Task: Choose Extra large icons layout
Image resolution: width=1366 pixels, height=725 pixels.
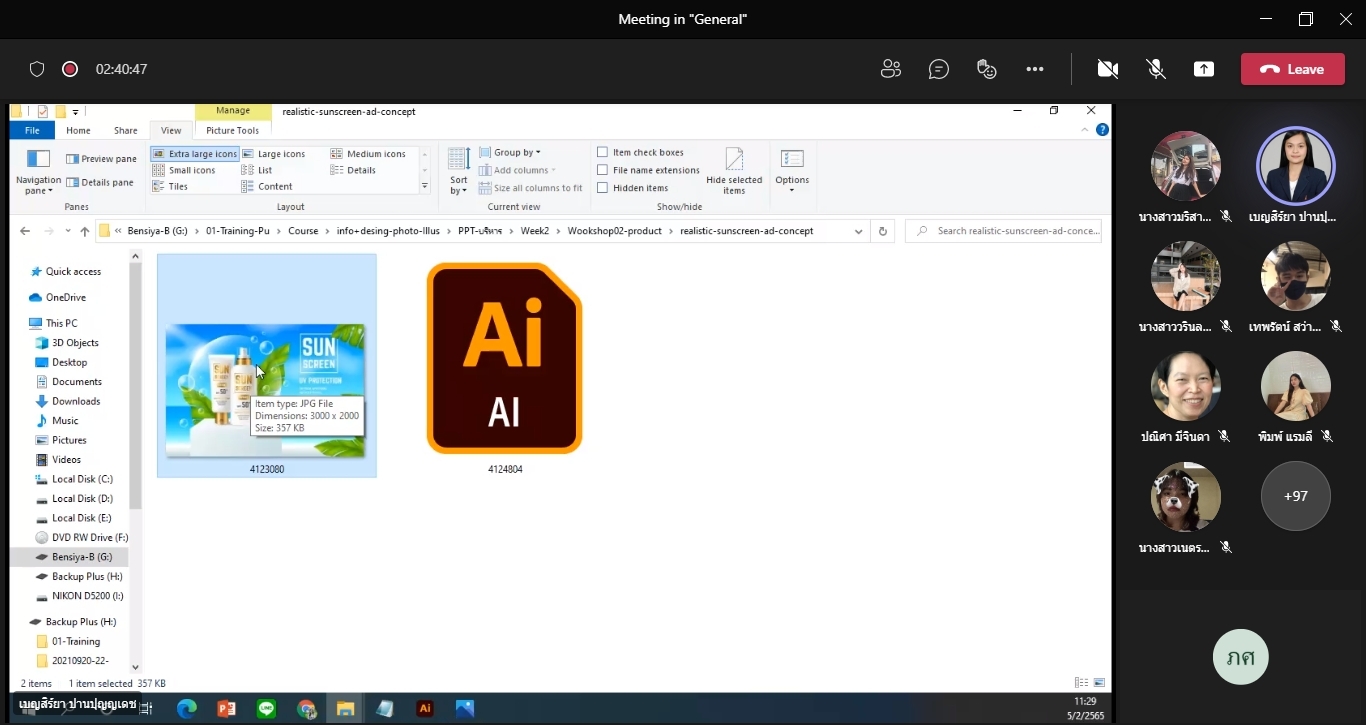Action: click(195, 154)
